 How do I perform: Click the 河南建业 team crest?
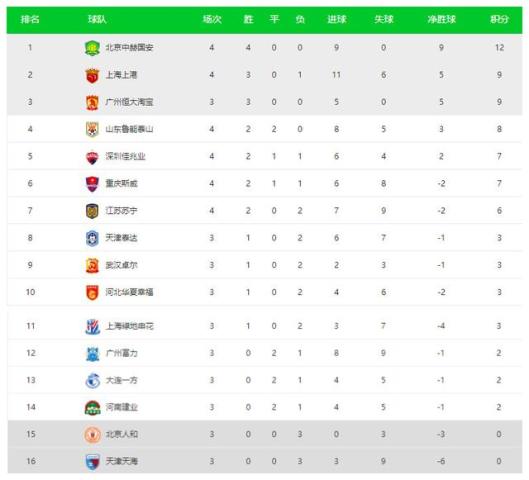(92, 408)
